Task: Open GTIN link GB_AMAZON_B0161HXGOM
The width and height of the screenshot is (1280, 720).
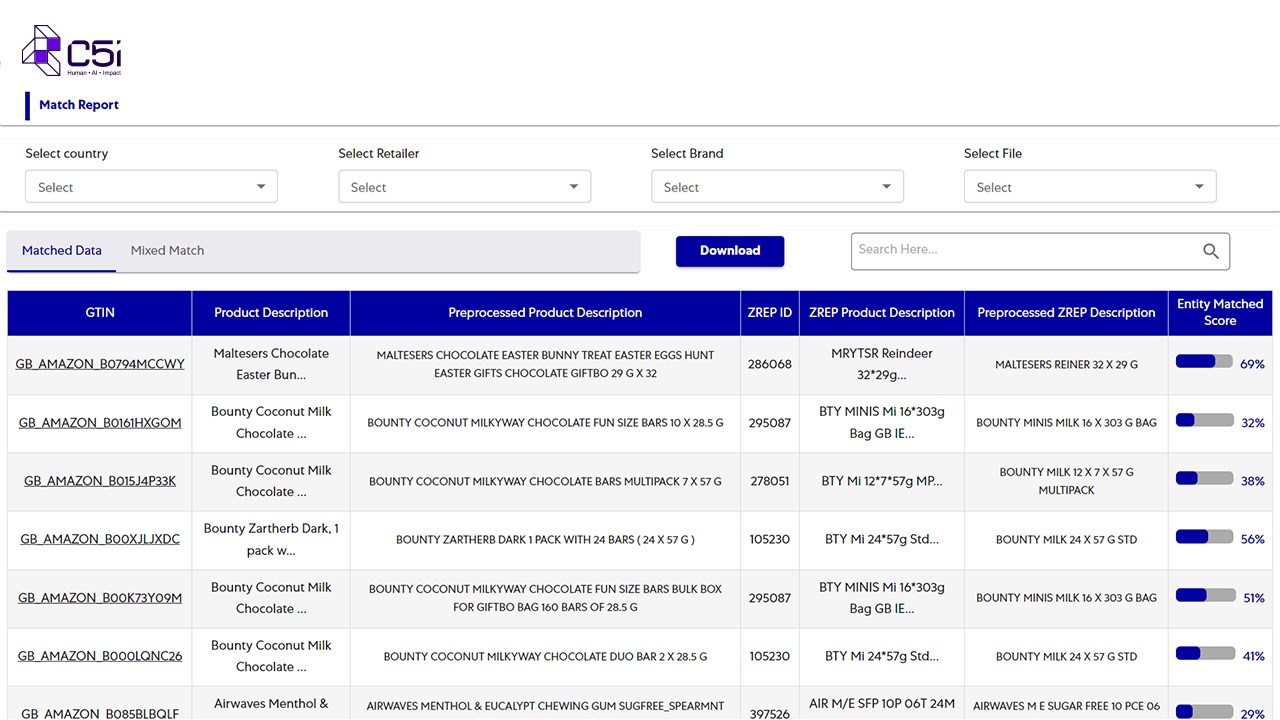Action: [x=100, y=423]
